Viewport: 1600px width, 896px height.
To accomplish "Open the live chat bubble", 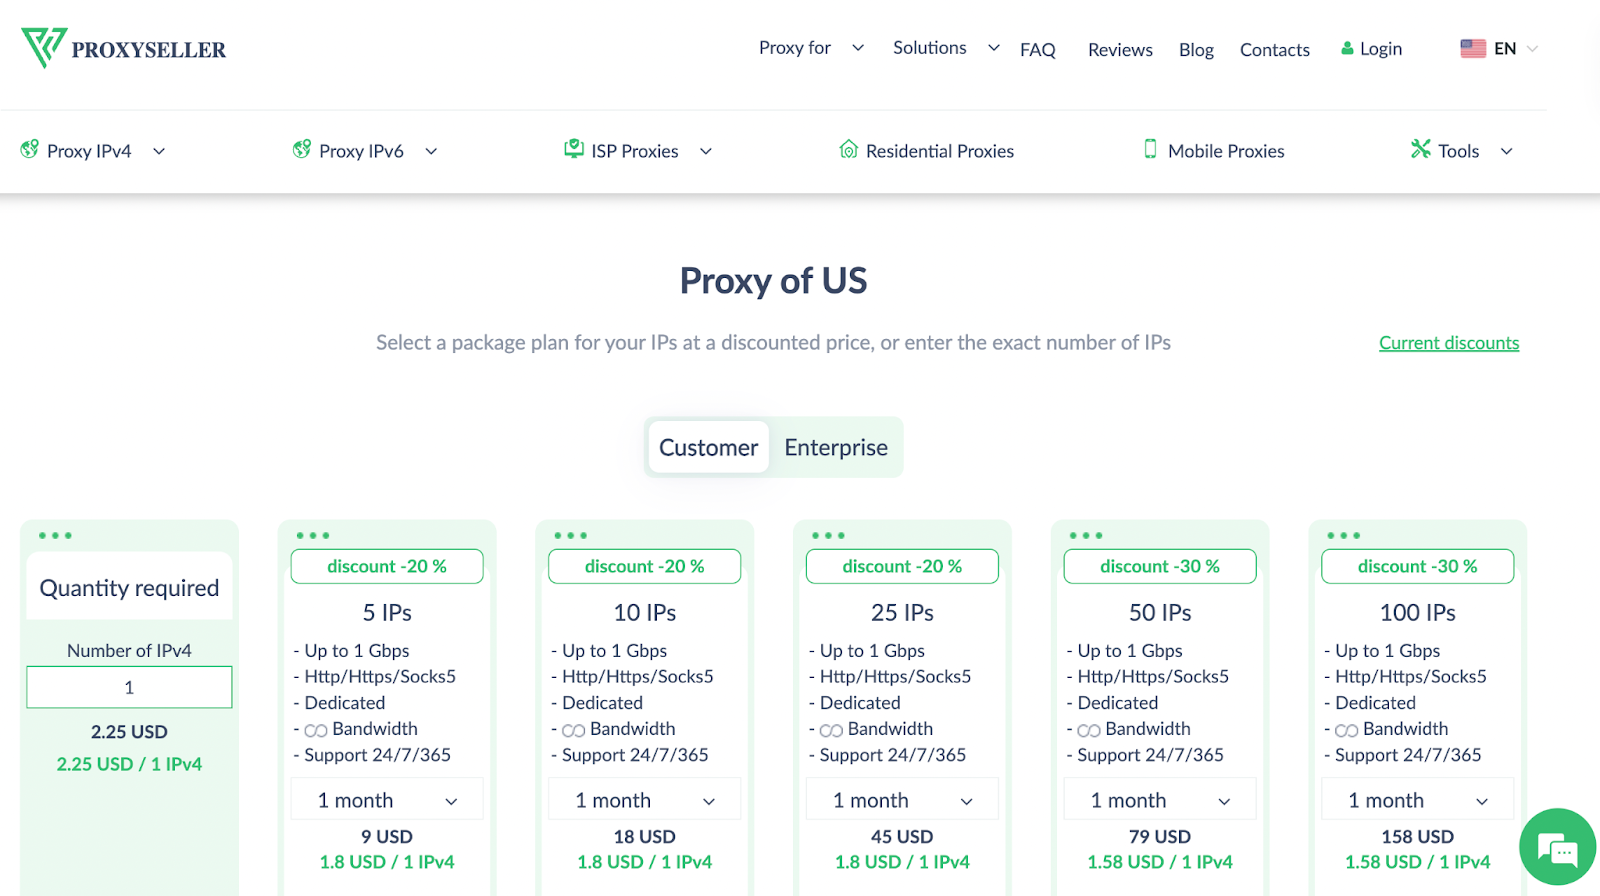I will (1557, 848).
